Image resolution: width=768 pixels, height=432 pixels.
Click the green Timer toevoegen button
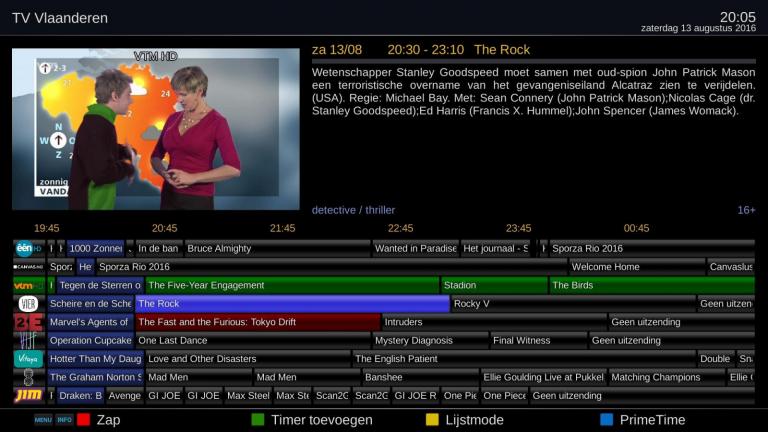tap(258, 420)
